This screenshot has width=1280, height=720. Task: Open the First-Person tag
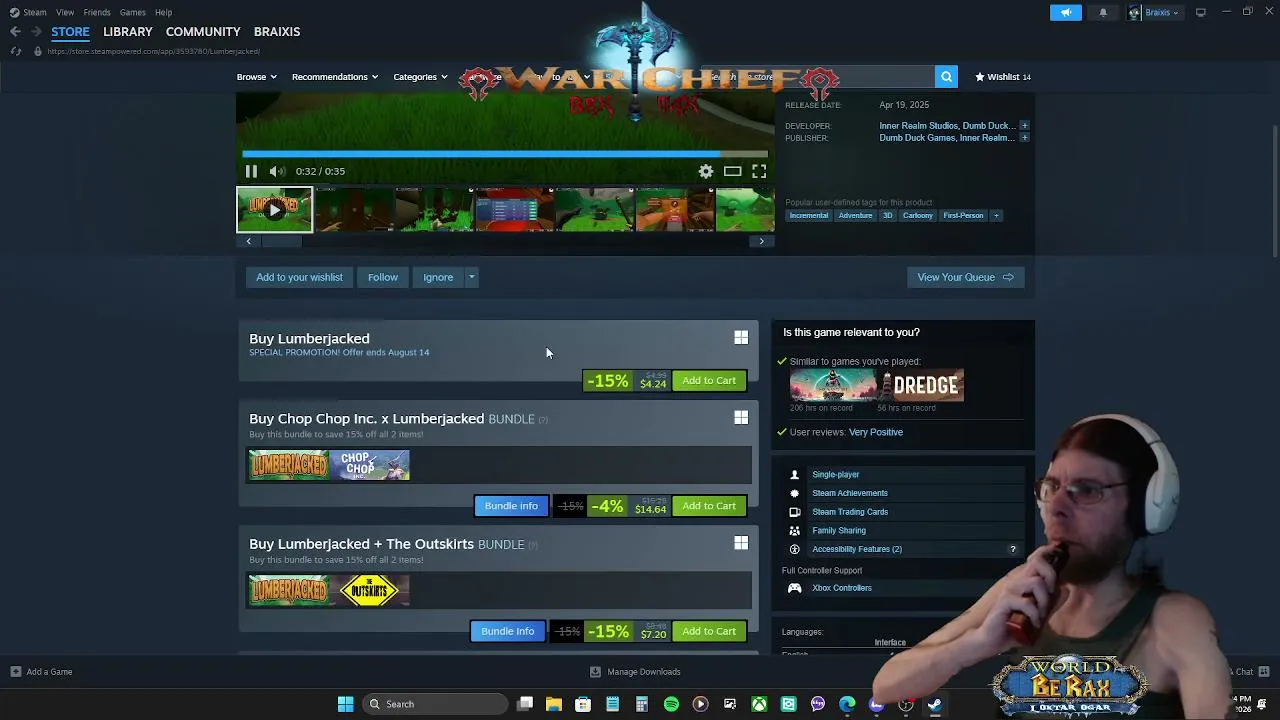pyautogui.click(x=963, y=215)
